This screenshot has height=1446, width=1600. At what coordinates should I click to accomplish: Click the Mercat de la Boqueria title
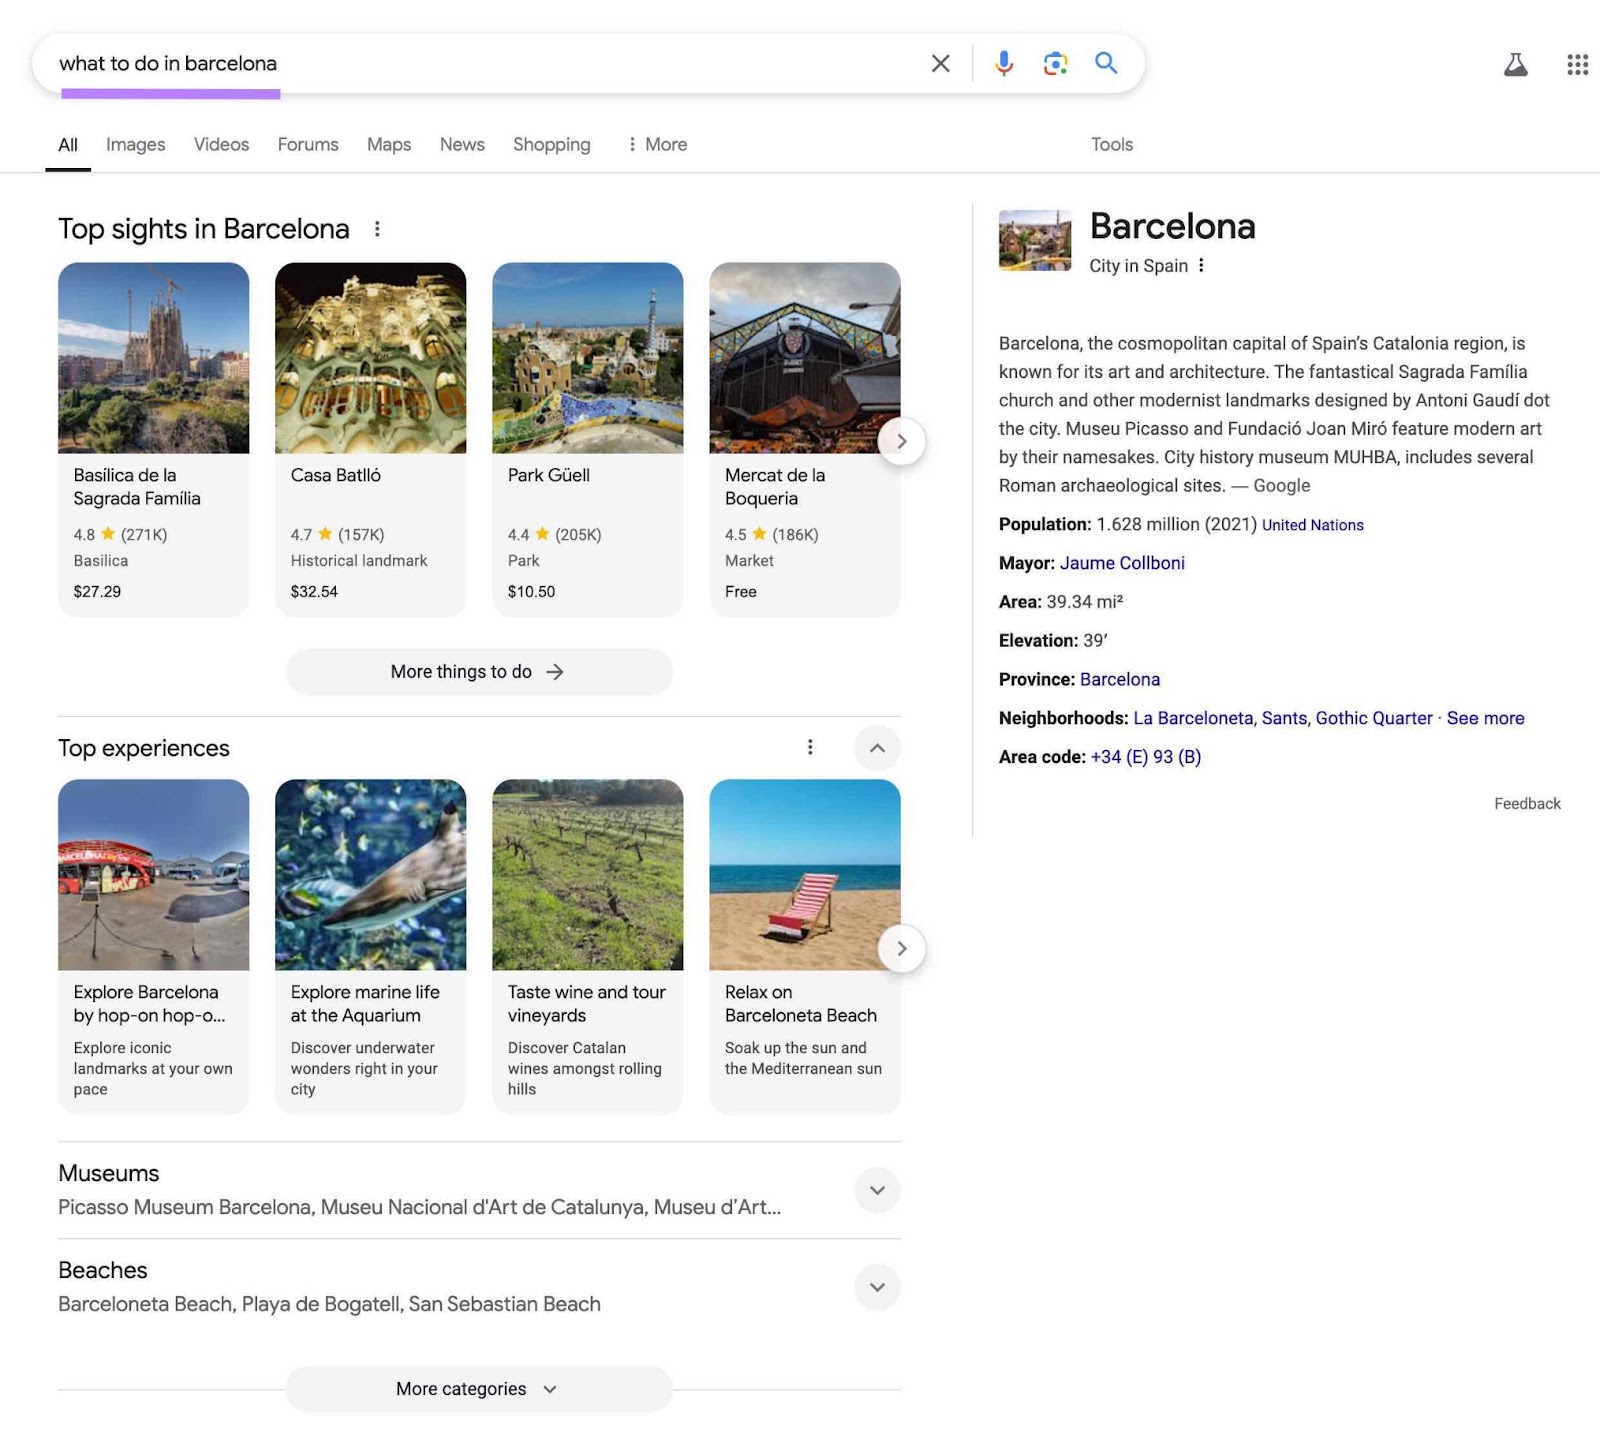(x=775, y=487)
